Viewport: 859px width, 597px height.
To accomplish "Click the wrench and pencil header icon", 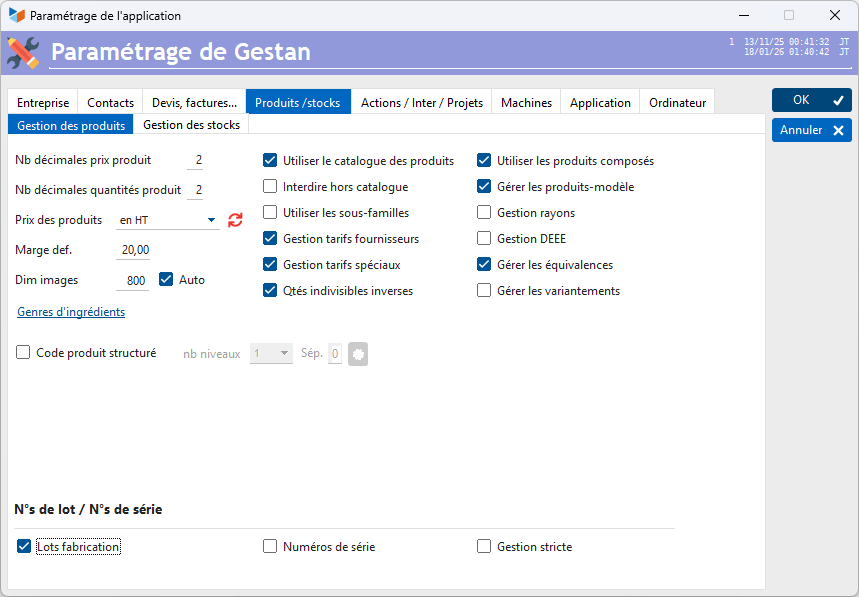I will click(23, 52).
